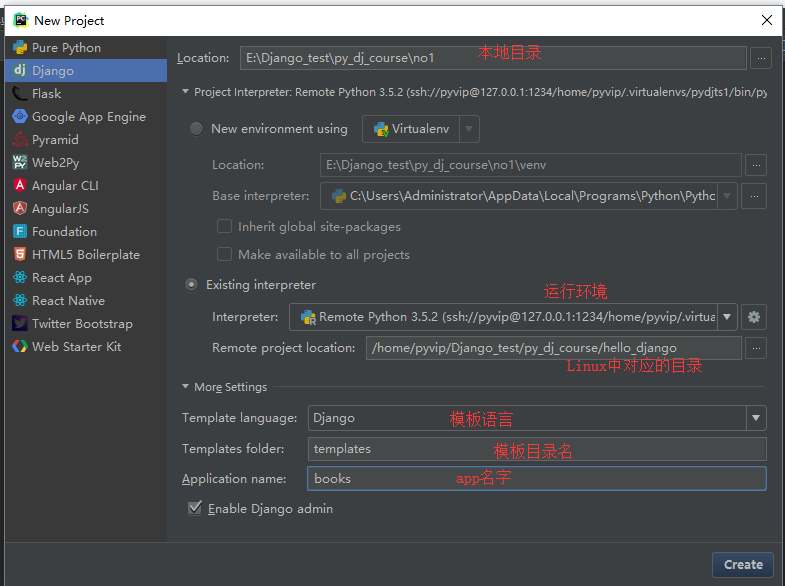This screenshot has height=586, width=785.
Task: Select Existing interpreter radio button
Action: pyautogui.click(x=191, y=285)
